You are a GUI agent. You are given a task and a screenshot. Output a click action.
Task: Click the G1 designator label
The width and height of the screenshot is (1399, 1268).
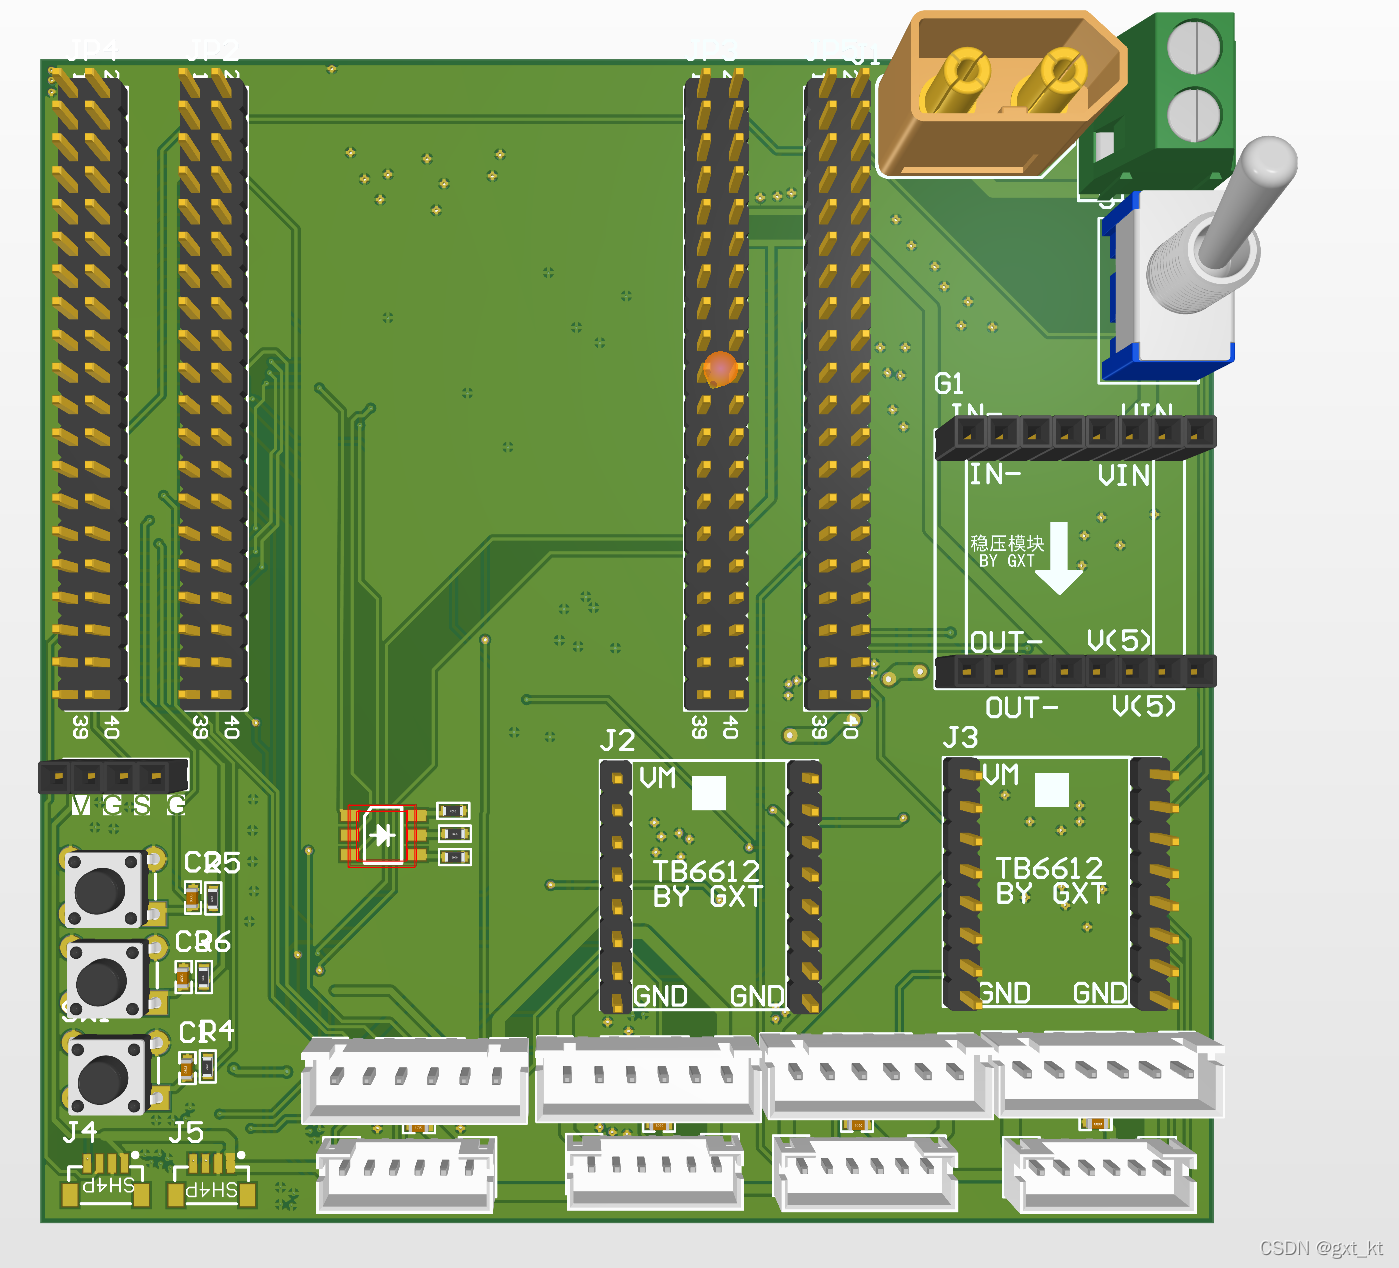pyautogui.click(x=949, y=384)
